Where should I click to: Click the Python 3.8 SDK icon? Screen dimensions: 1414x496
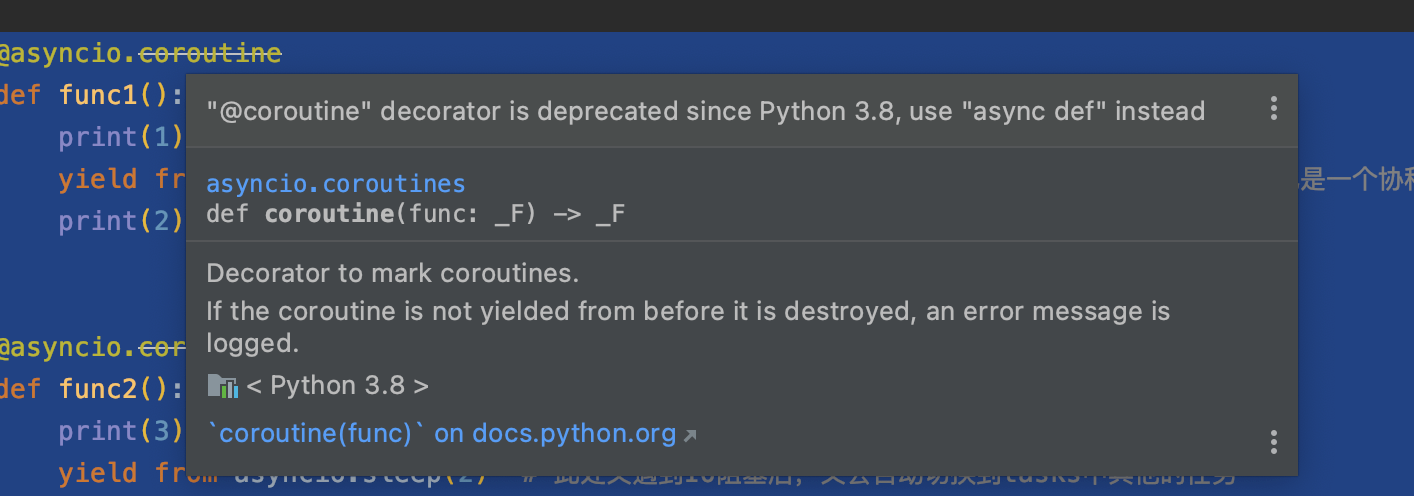point(222,386)
